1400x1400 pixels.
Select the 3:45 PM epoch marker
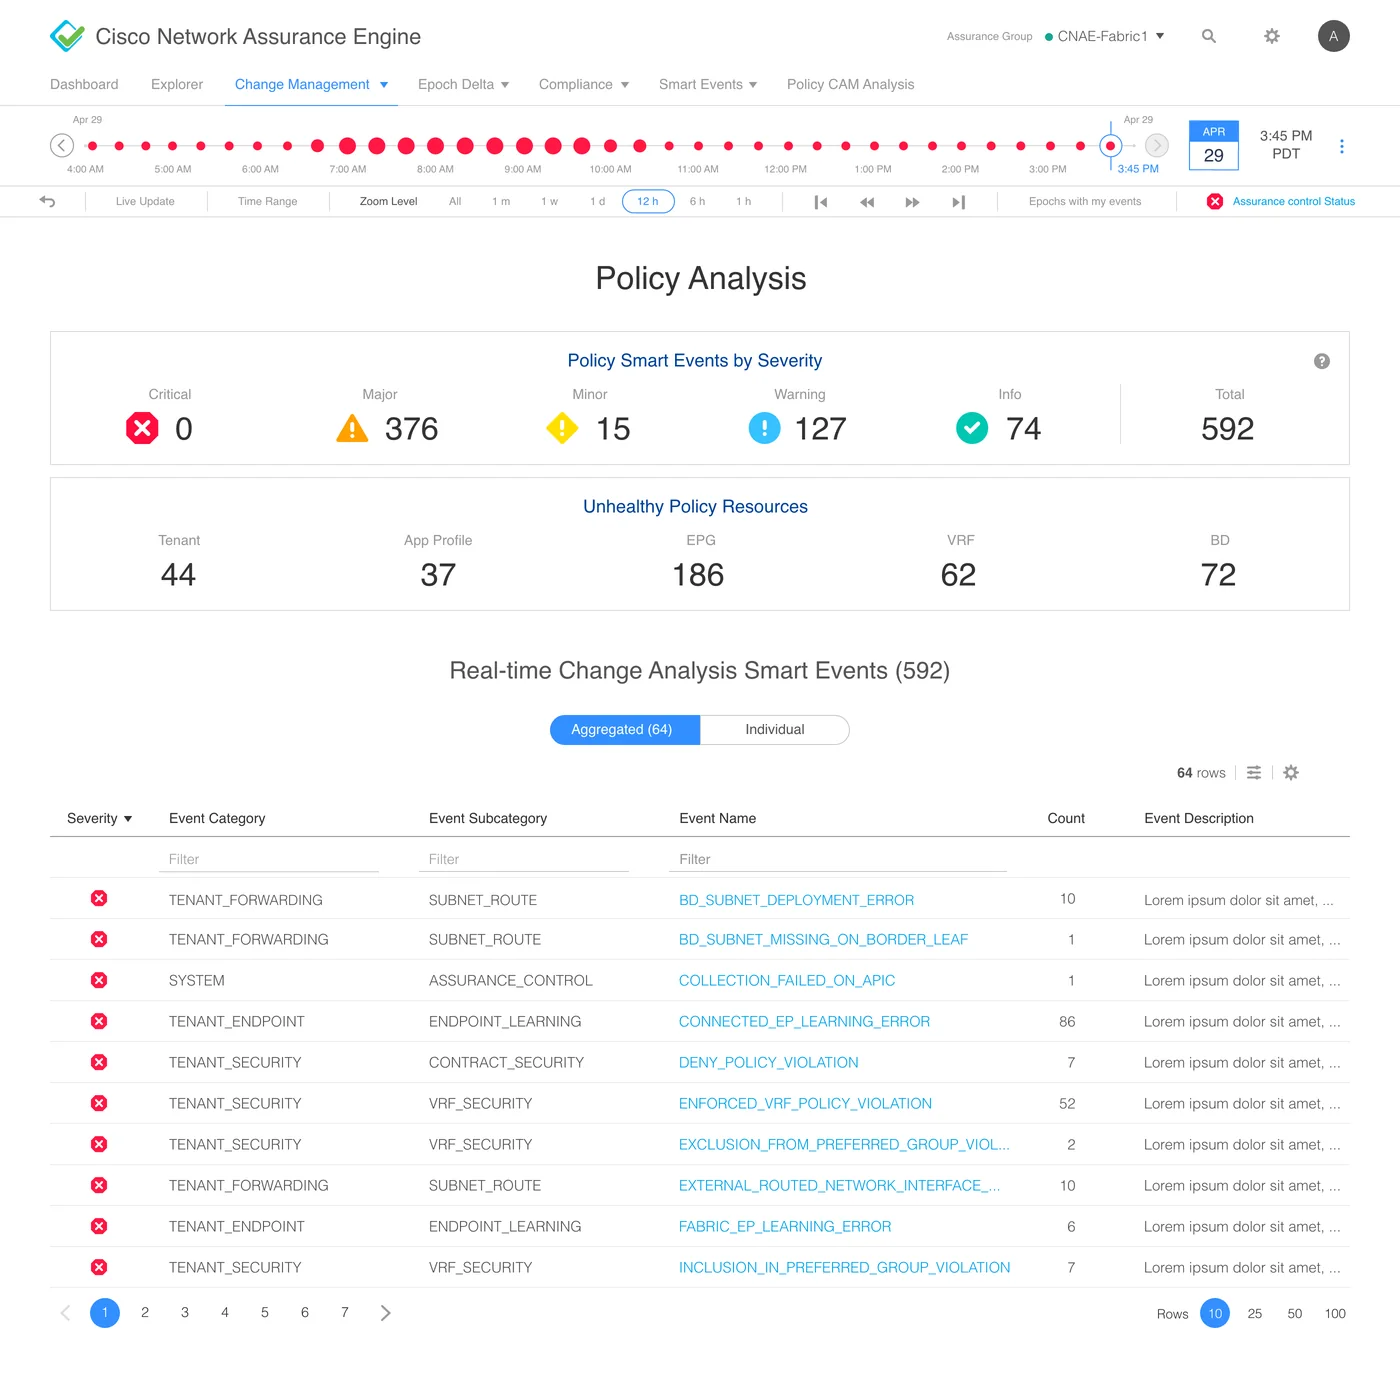1110,146
